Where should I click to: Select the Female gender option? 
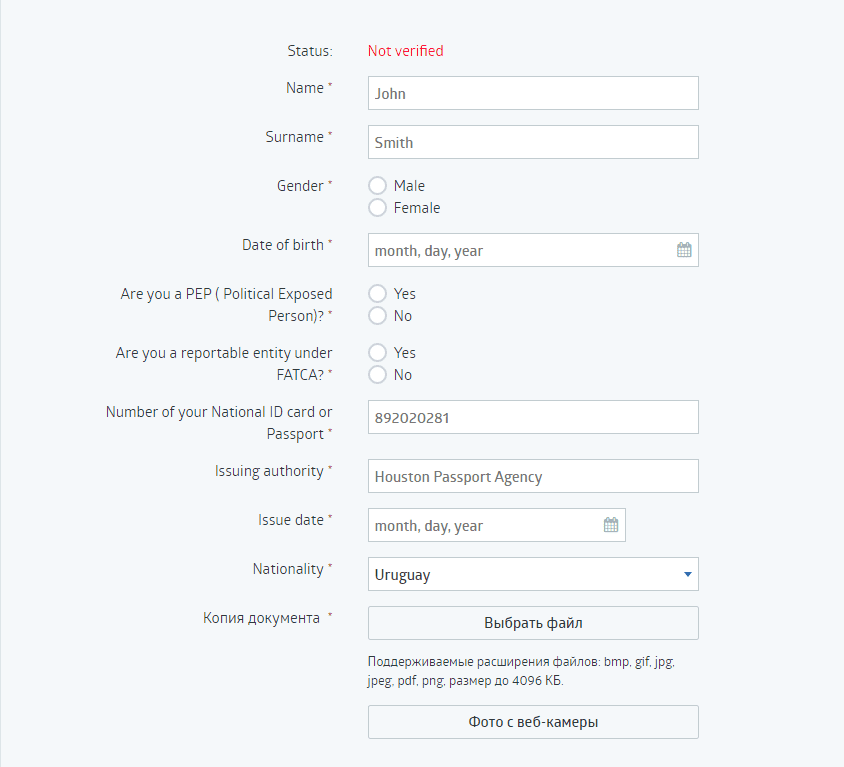(x=377, y=207)
